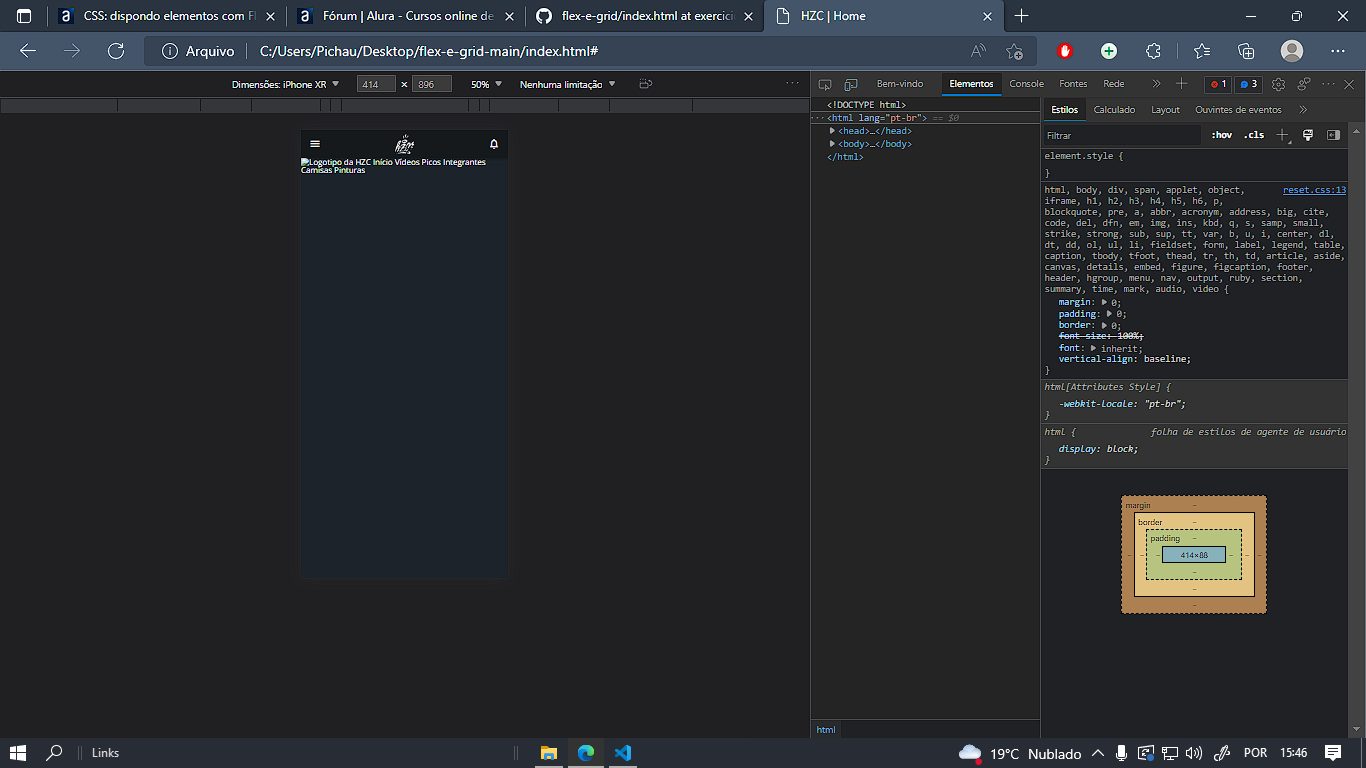1366x768 pixels.
Task: Click the red hand ad blocker extension icon
Action: (1065, 51)
